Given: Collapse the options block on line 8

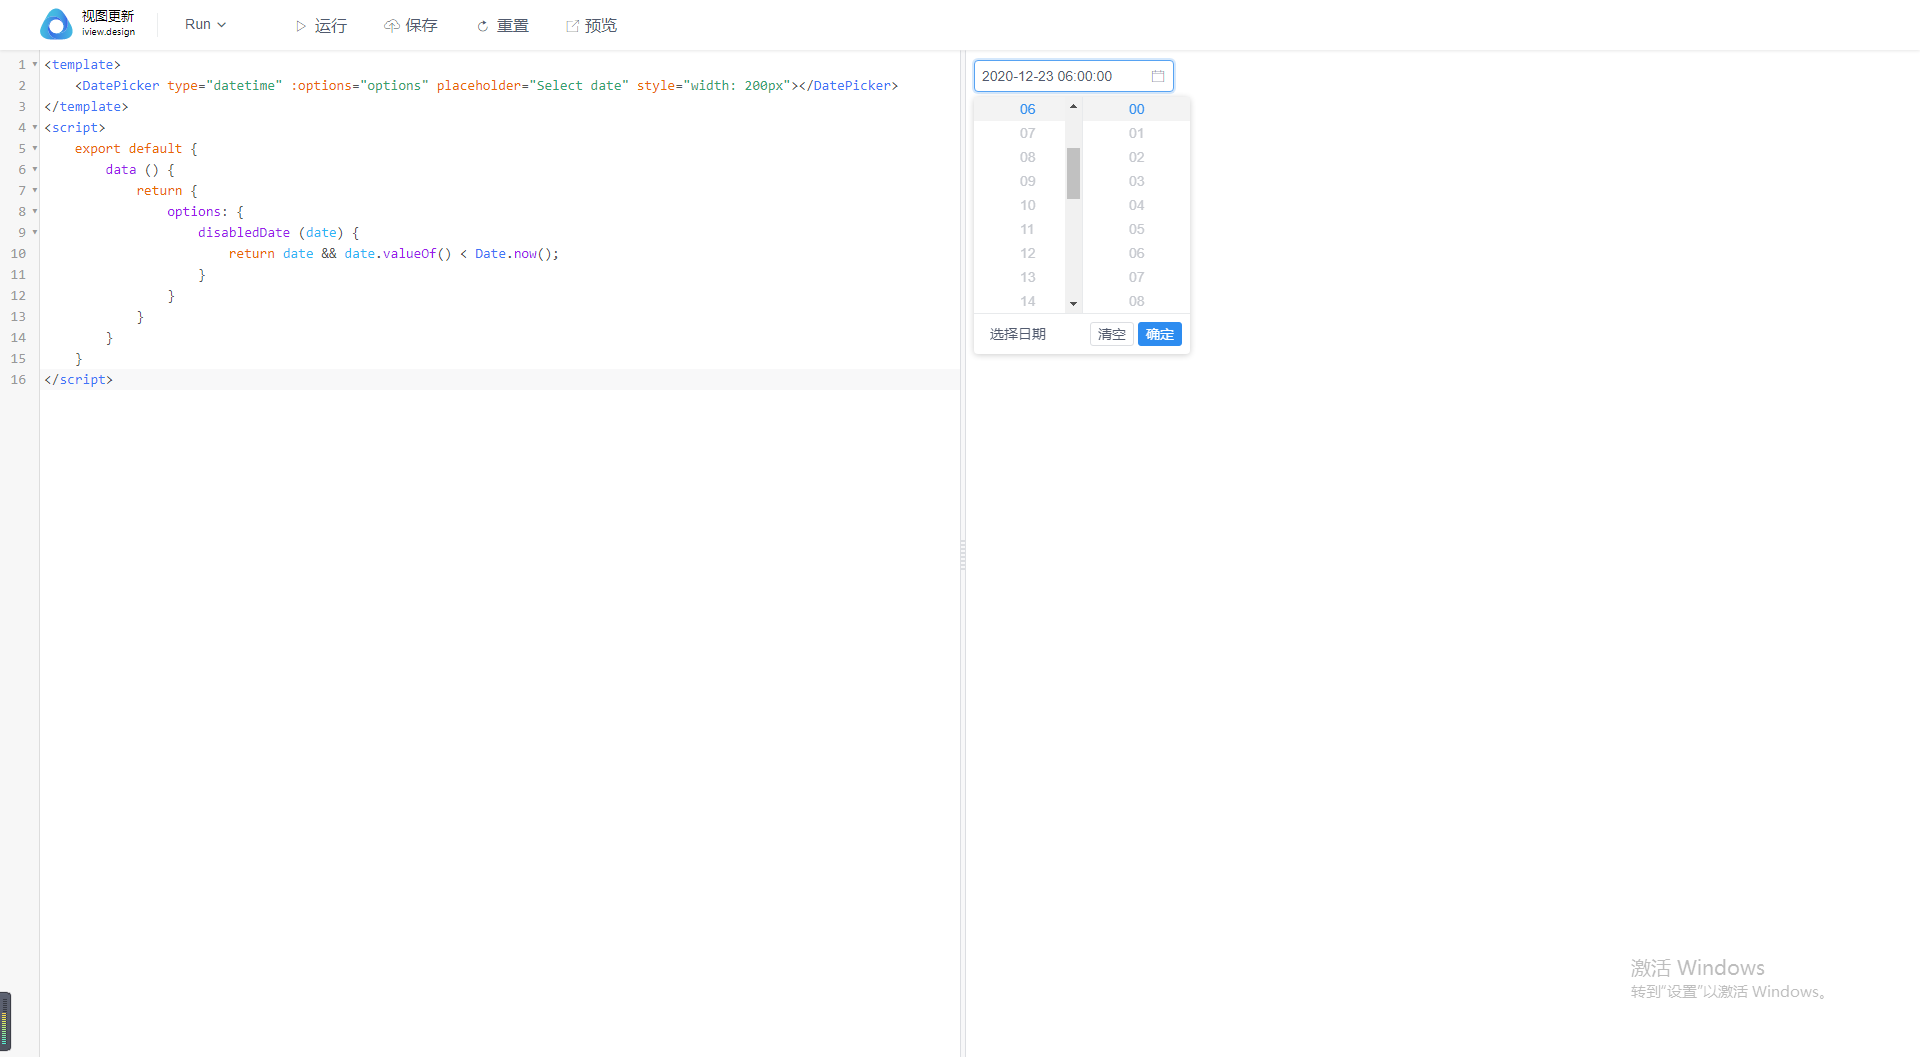Looking at the screenshot, I should (x=33, y=211).
